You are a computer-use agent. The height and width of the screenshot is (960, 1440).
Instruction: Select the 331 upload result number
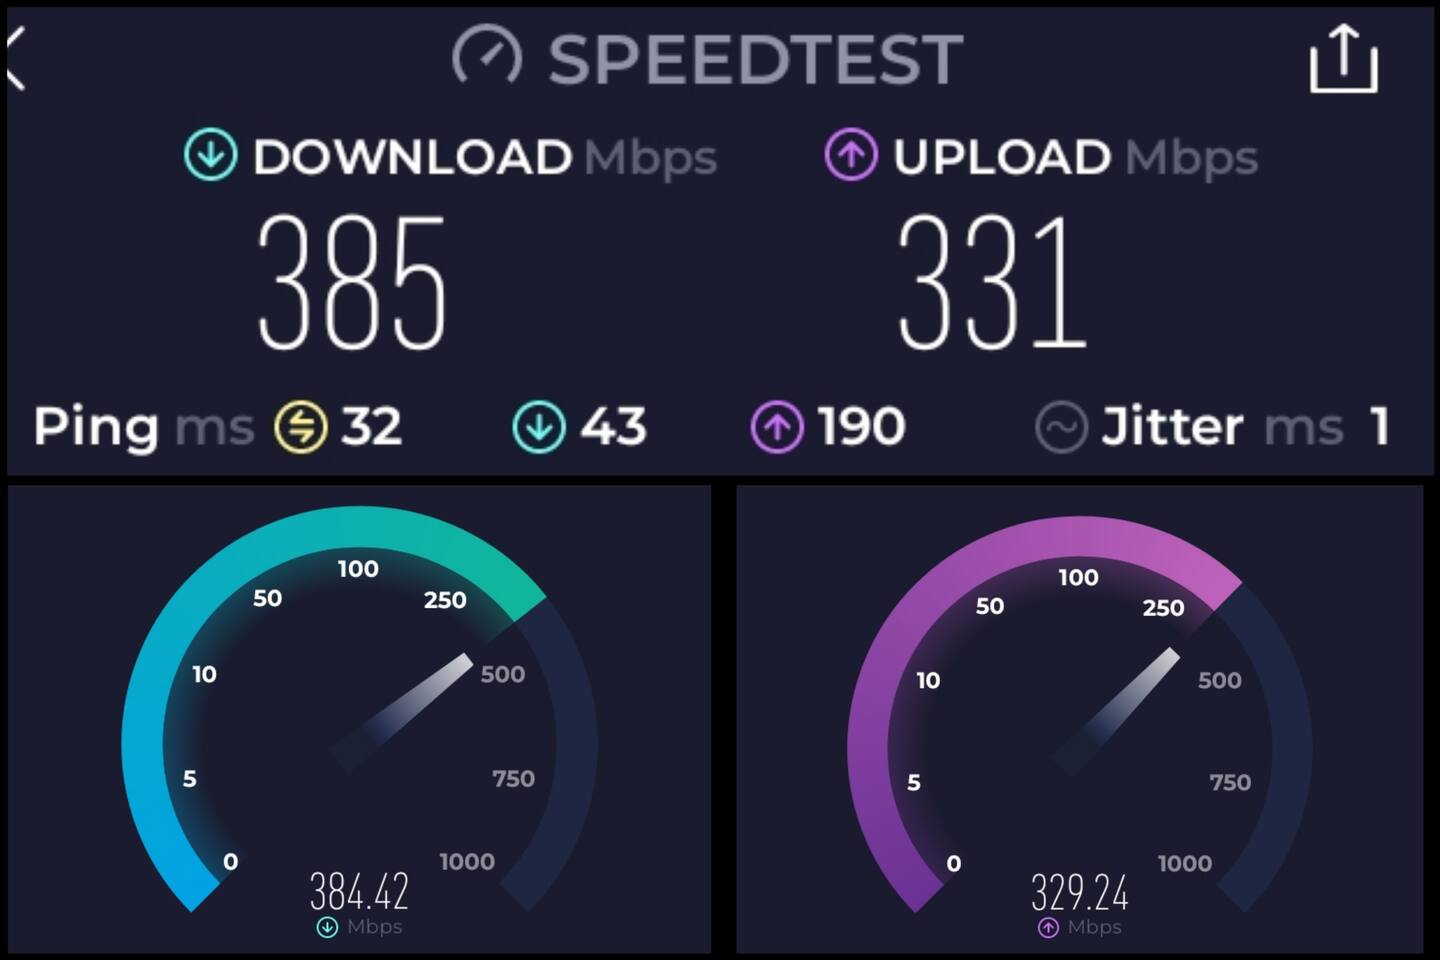point(992,282)
